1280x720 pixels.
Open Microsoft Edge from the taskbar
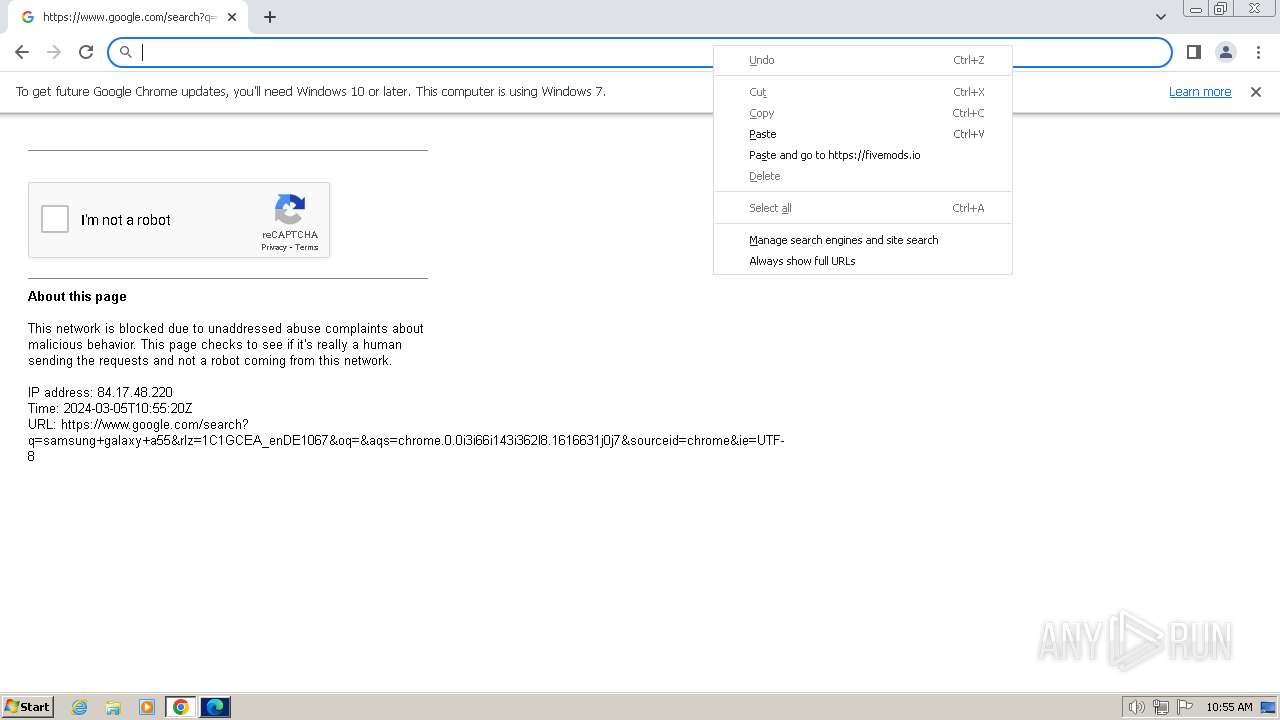tap(215, 707)
